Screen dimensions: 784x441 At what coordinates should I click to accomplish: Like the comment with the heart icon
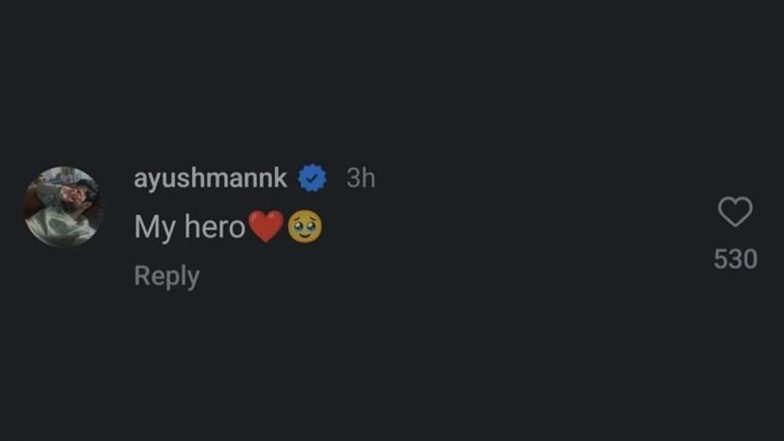[x=735, y=212]
